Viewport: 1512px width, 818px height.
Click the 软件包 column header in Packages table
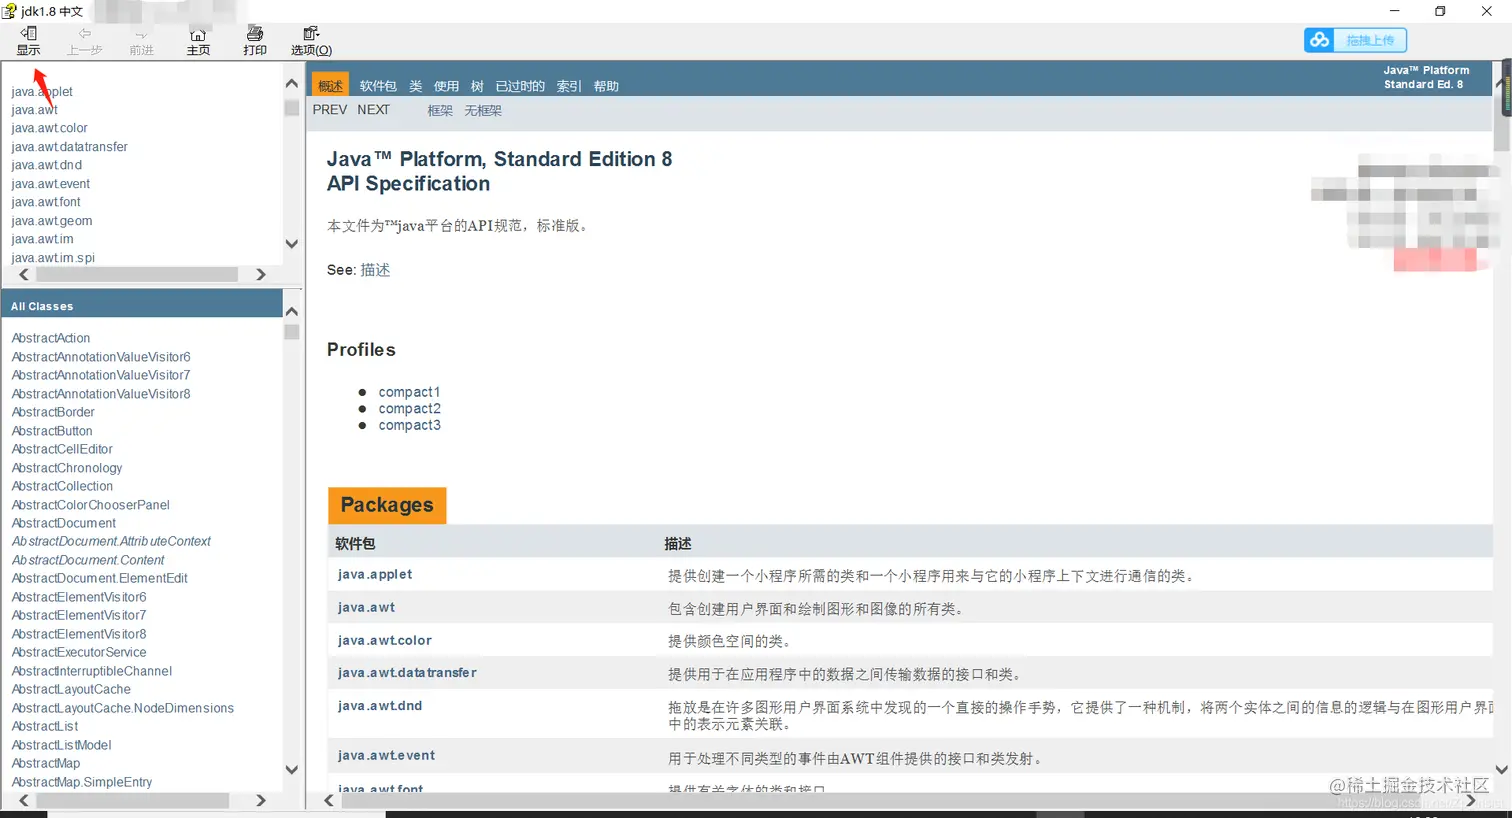click(x=355, y=544)
